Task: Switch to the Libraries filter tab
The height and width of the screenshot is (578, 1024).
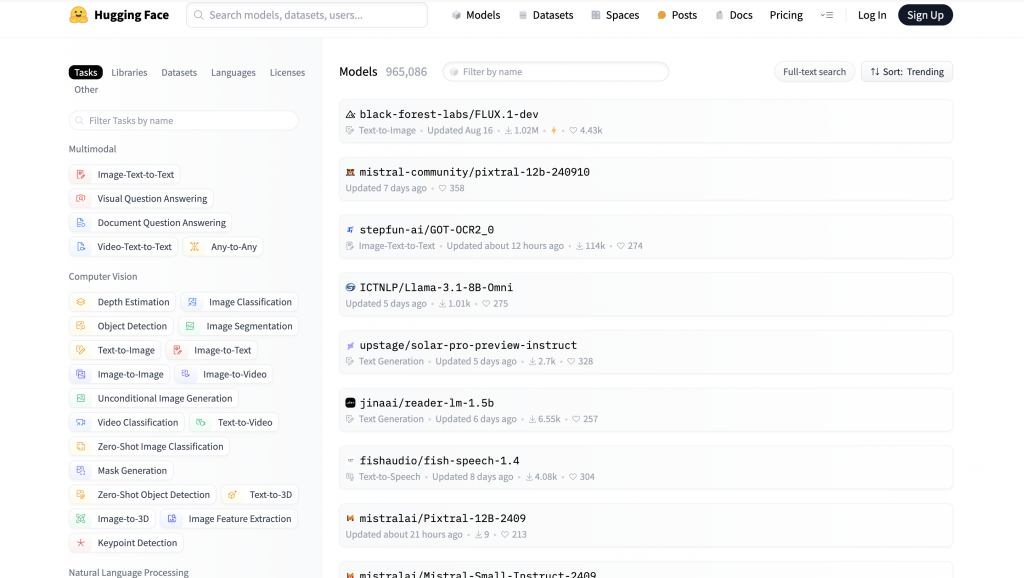Action: click(129, 72)
